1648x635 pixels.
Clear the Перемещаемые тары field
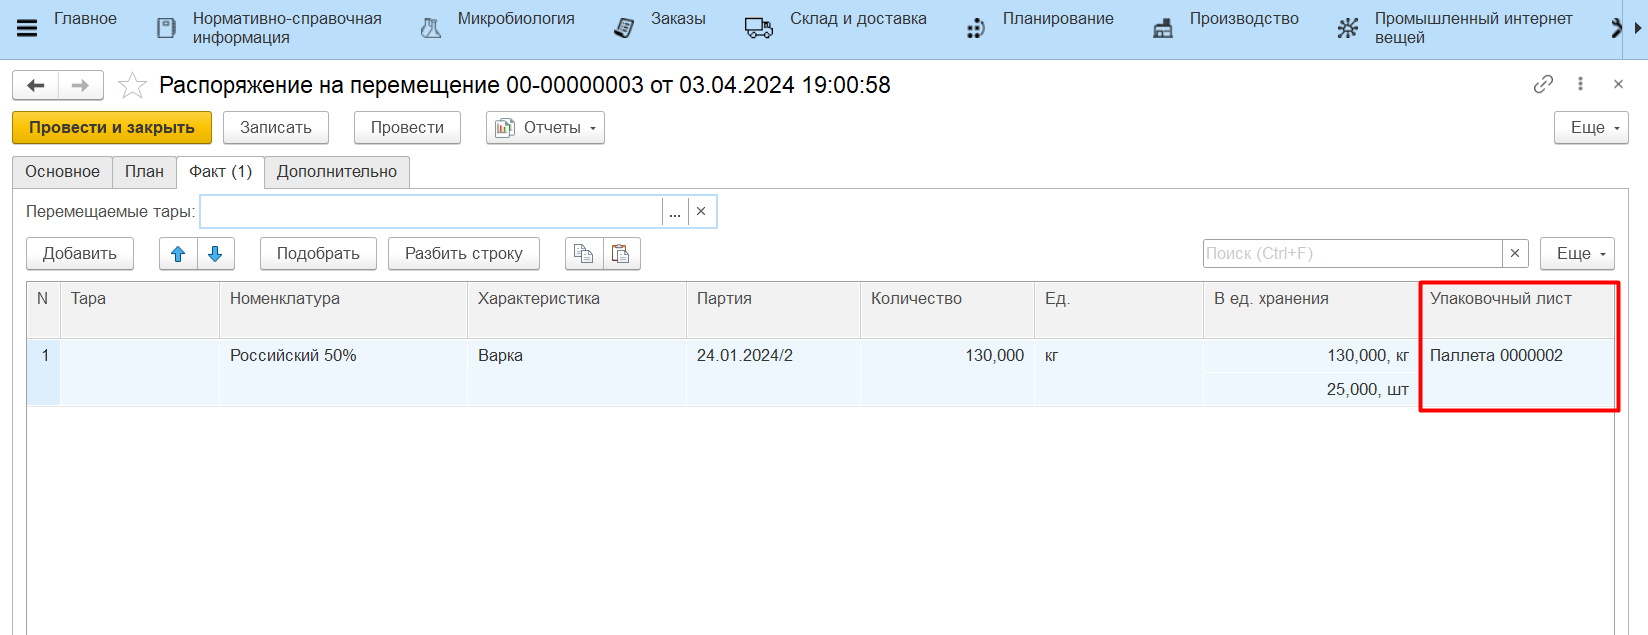point(701,212)
